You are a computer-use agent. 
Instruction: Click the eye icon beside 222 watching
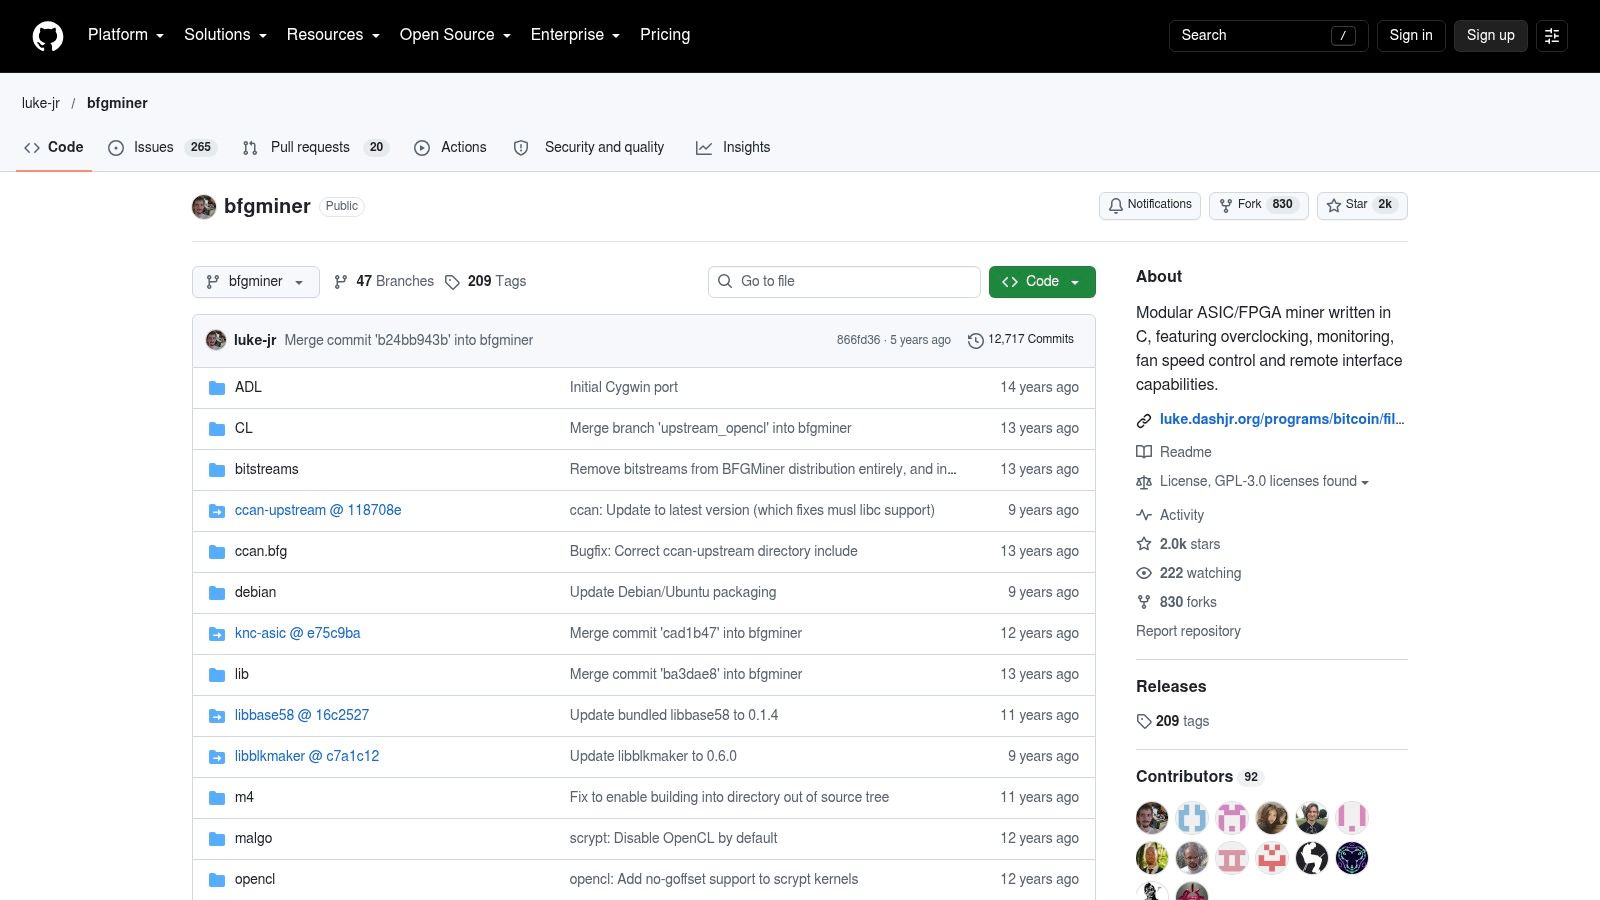click(x=1144, y=573)
